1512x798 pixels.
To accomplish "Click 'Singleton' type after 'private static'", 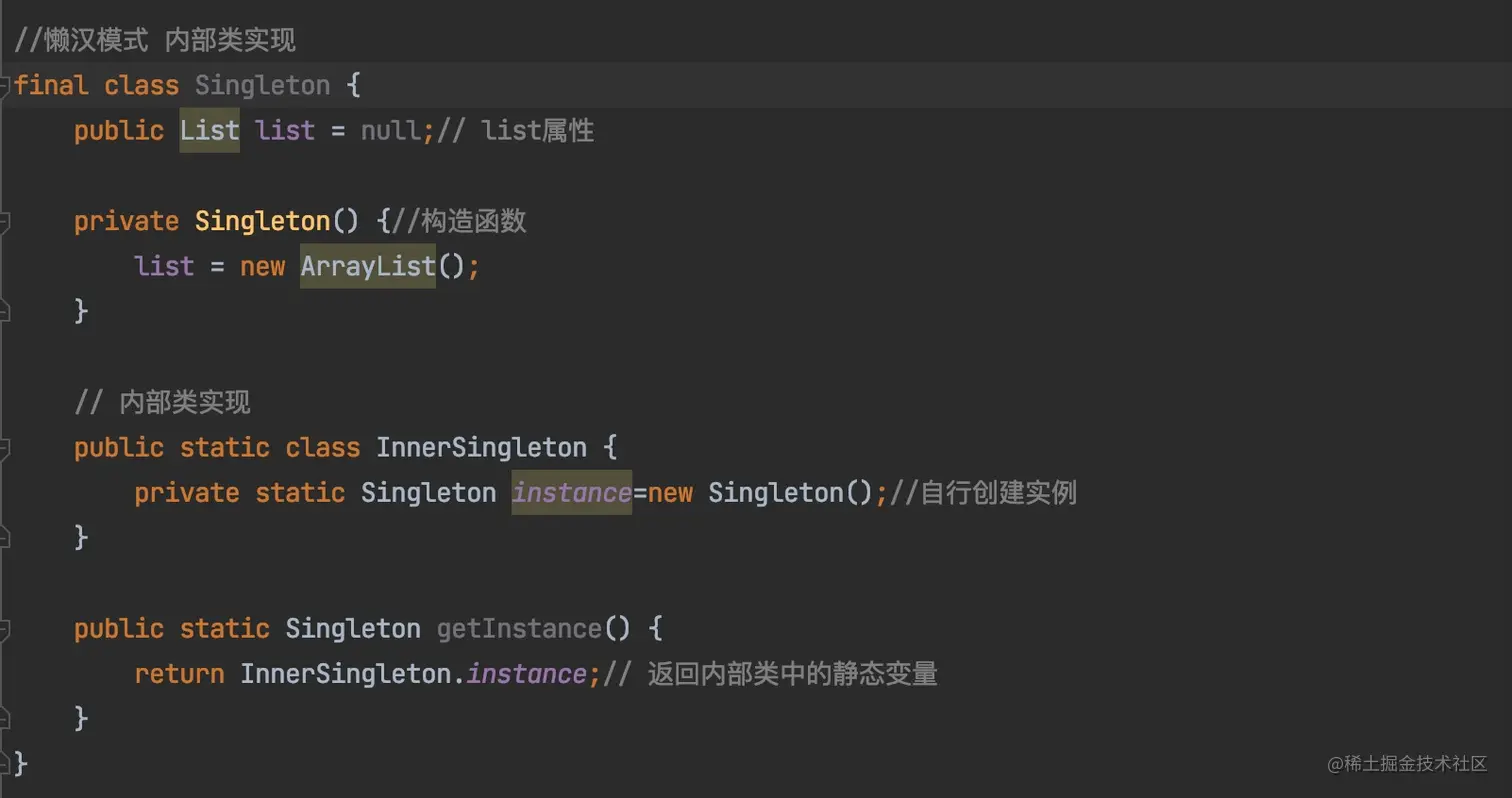I will tap(428, 493).
